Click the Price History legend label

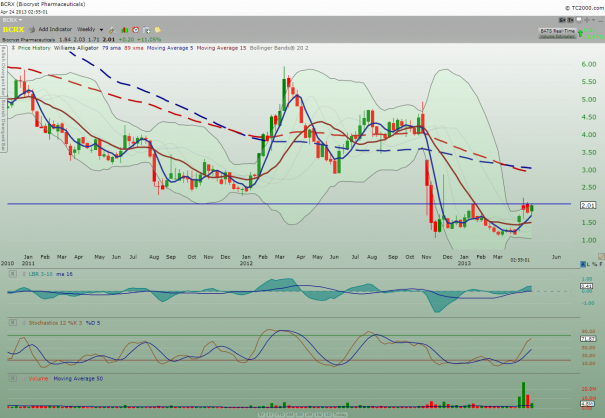tap(34, 48)
